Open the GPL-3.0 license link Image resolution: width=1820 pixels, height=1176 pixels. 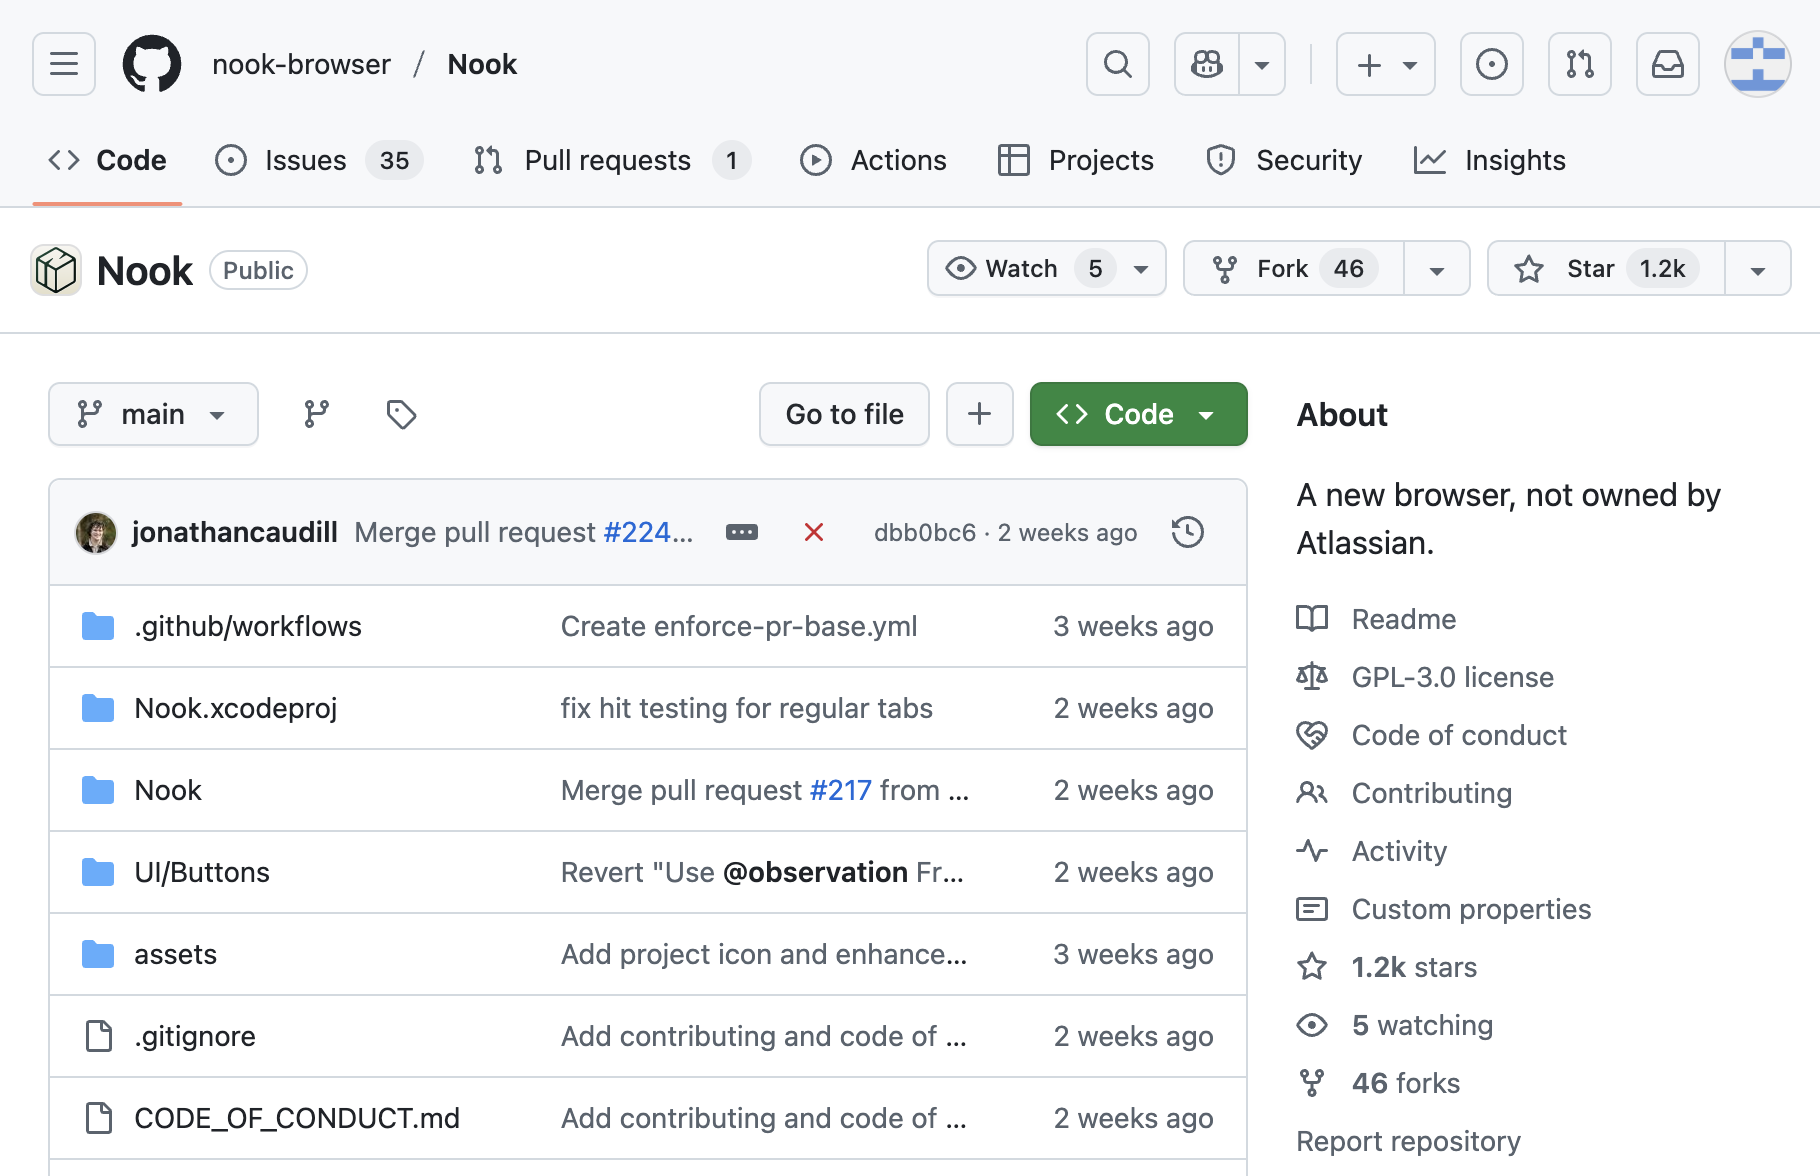[1452, 677]
